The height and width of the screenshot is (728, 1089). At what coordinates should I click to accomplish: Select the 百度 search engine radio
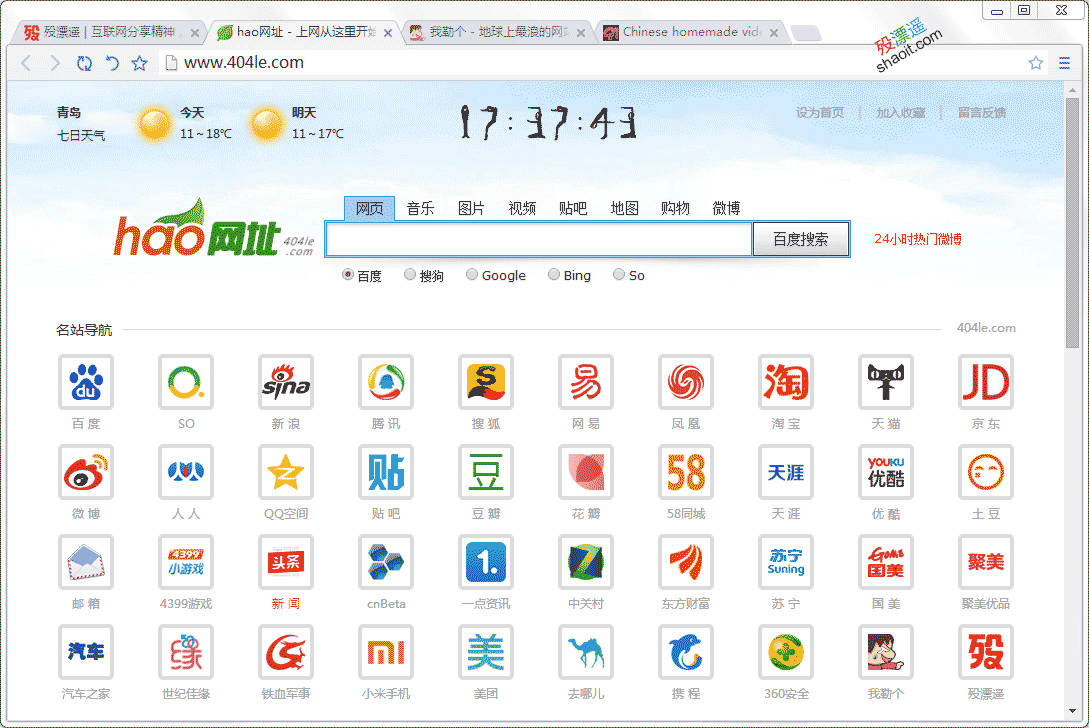coord(348,275)
